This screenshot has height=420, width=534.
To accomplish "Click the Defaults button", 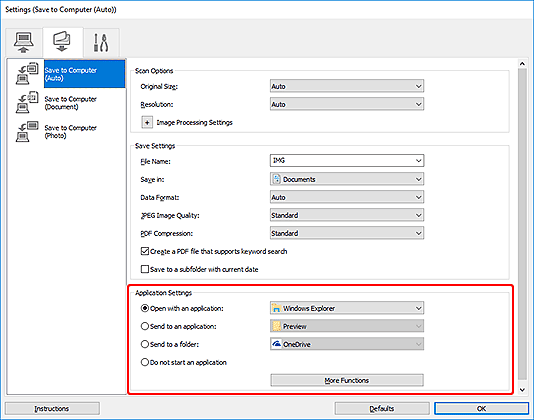I will [382, 408].
